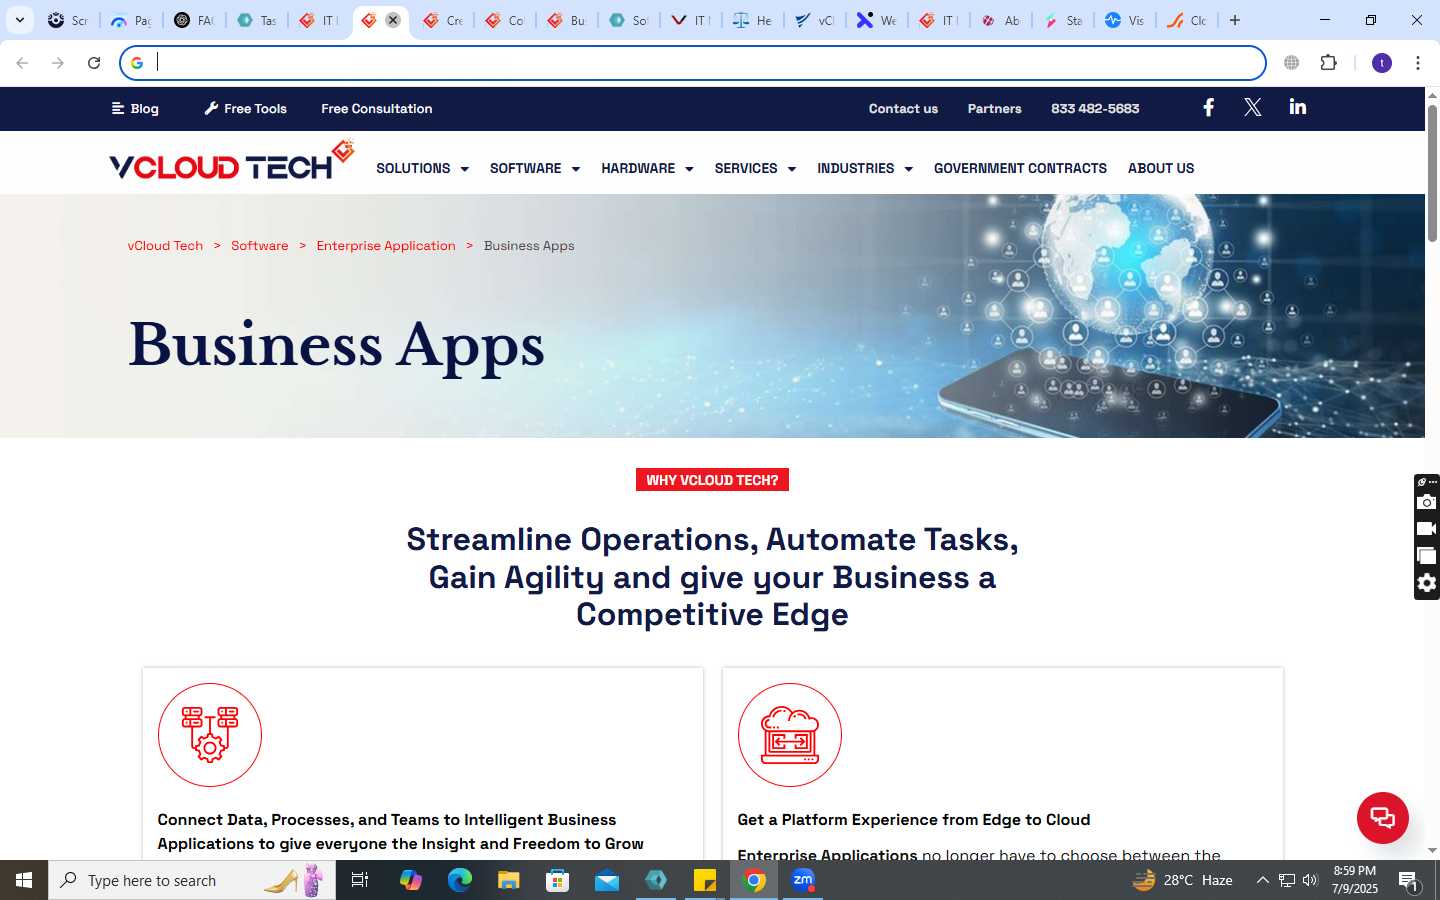
Task: Show hidden system tray icons
Action: pyautogui.click(x=1262, y=880)
